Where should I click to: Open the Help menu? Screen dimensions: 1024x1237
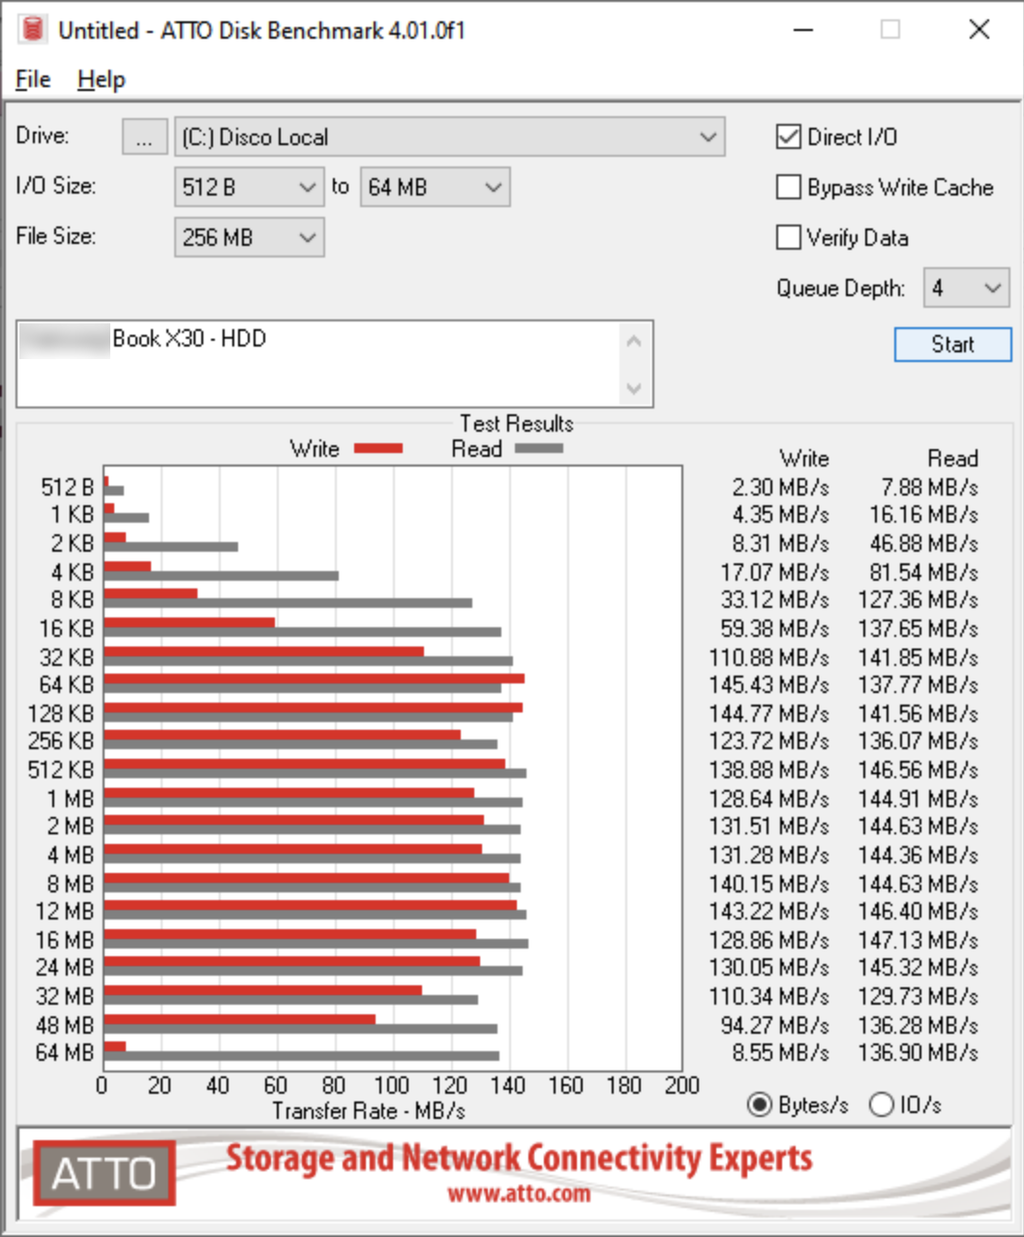101,79
